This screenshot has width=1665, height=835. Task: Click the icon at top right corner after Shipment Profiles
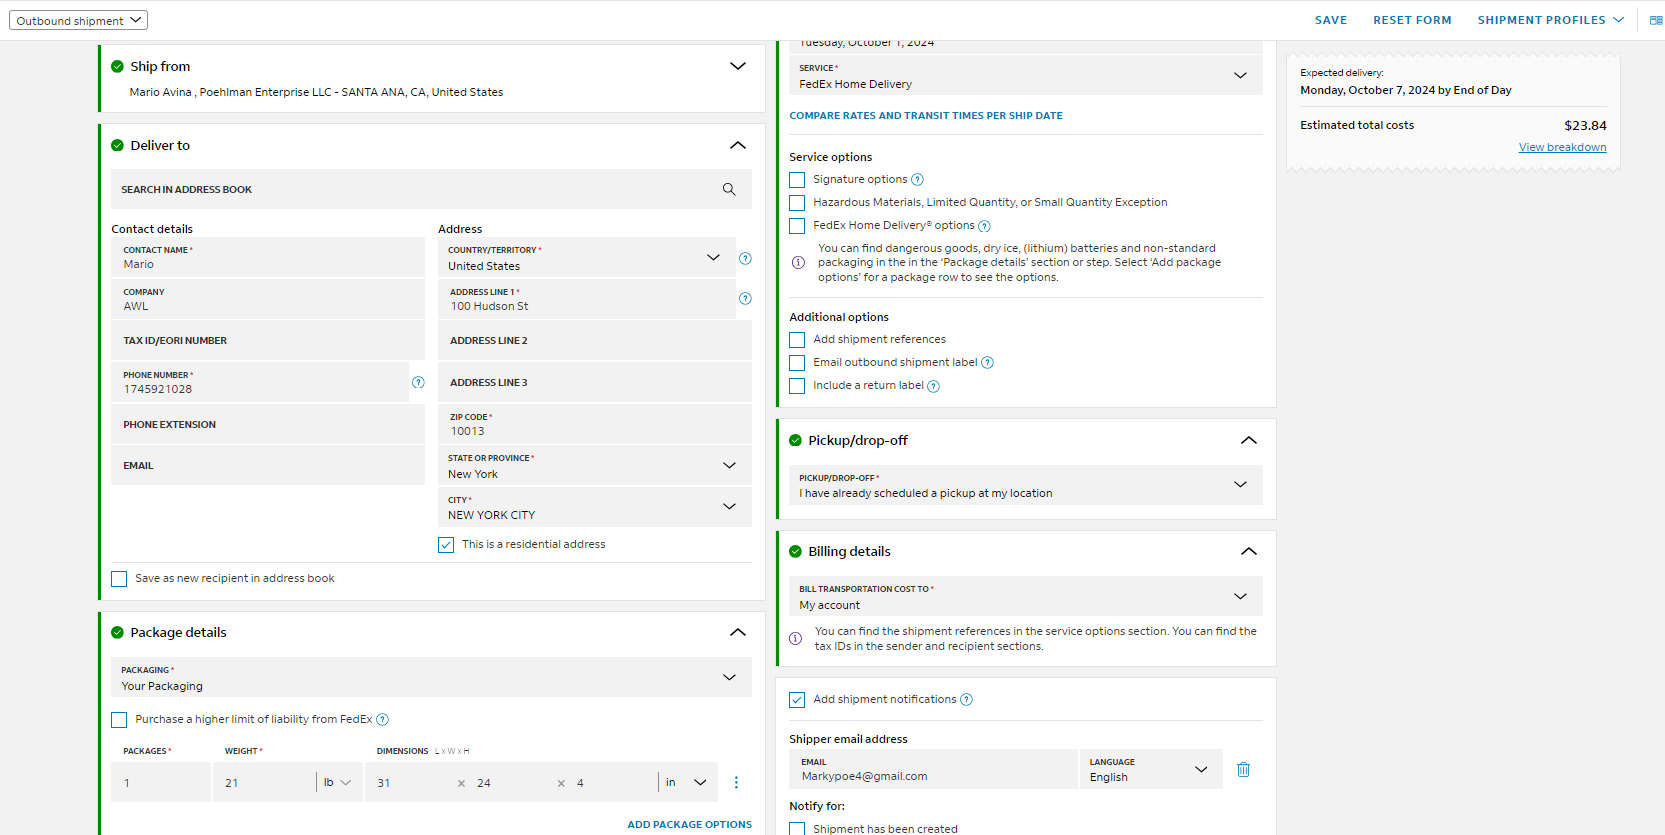click(x=1656, y=20)
